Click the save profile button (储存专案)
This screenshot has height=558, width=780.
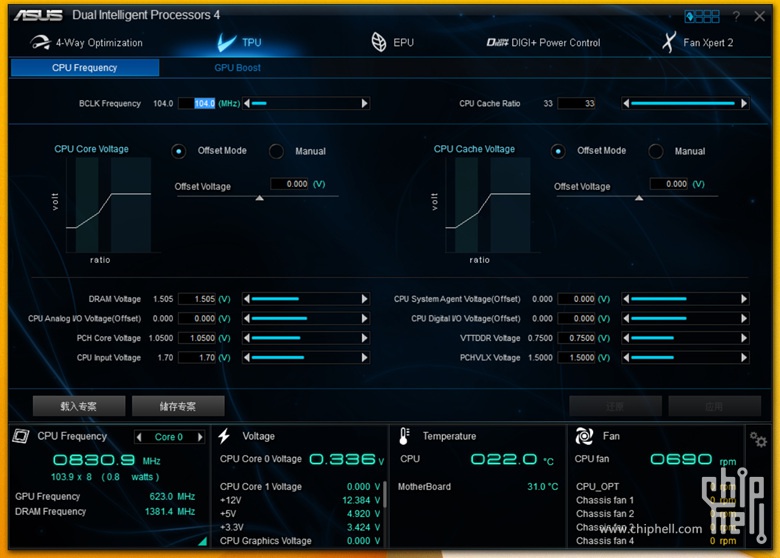(178, 406)
